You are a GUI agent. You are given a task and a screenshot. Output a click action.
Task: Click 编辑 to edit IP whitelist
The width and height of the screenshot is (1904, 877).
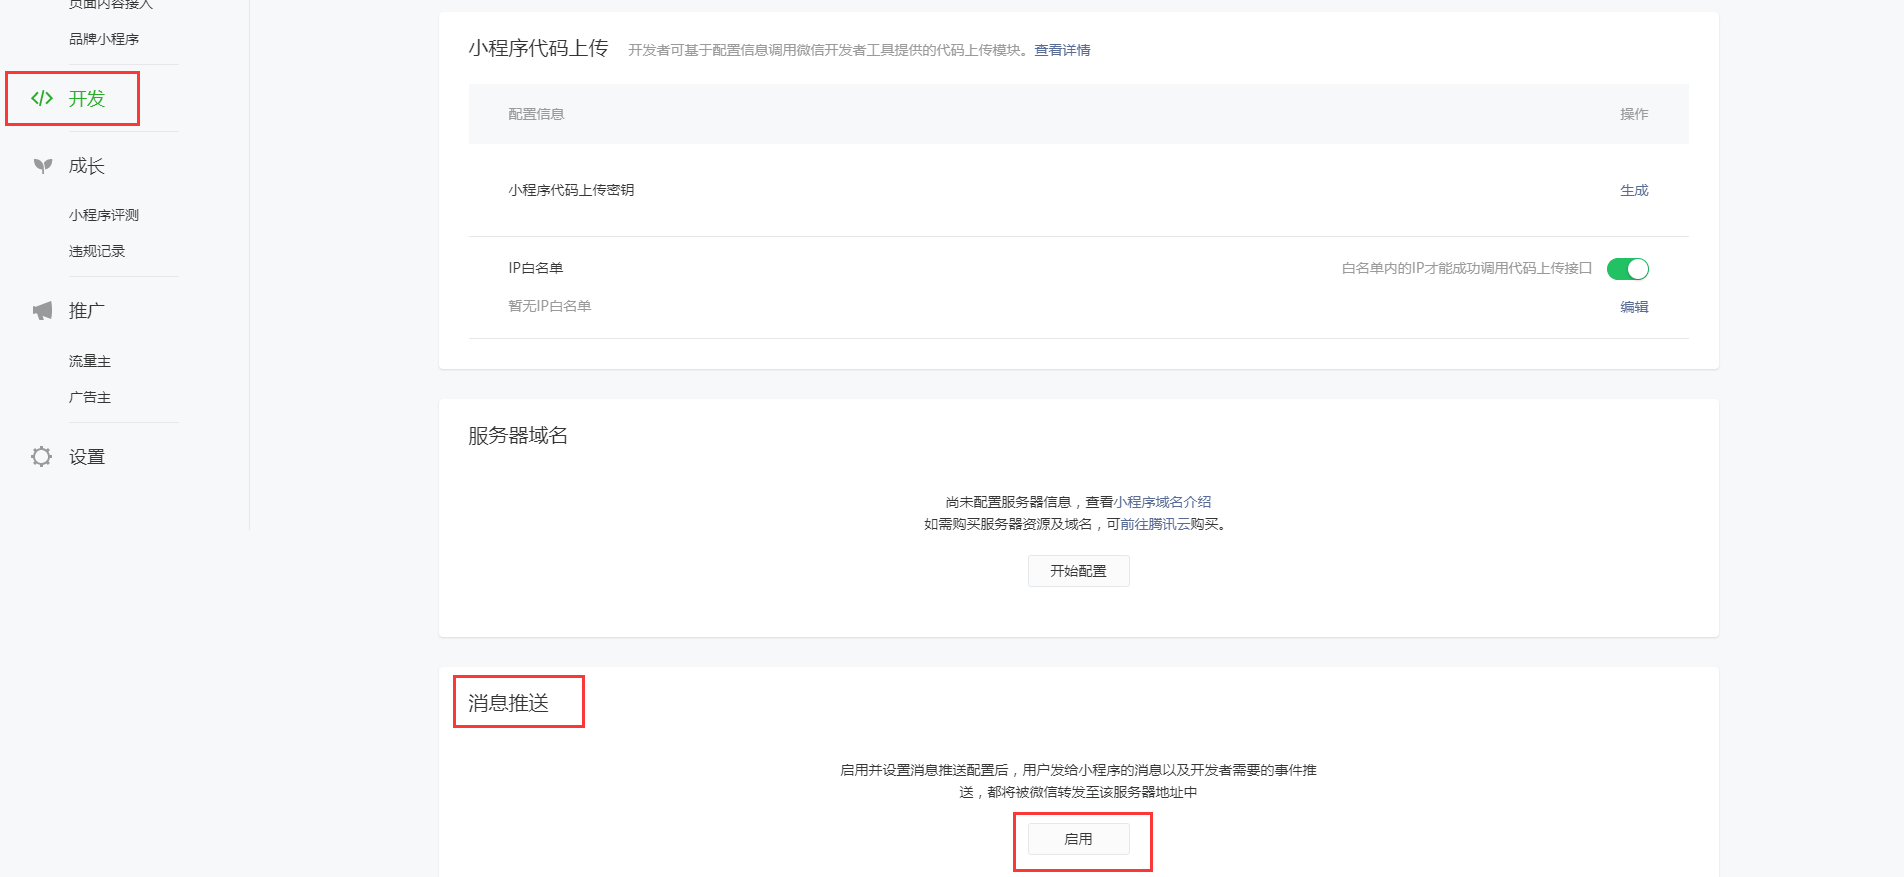(x=1634, y=307)
